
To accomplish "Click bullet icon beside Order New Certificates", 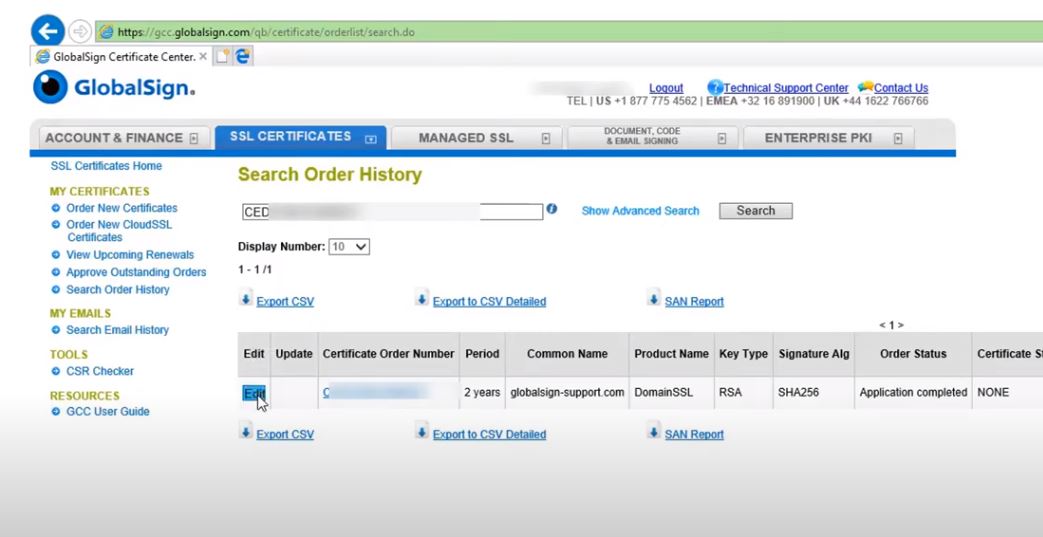I will pos(56,208).
